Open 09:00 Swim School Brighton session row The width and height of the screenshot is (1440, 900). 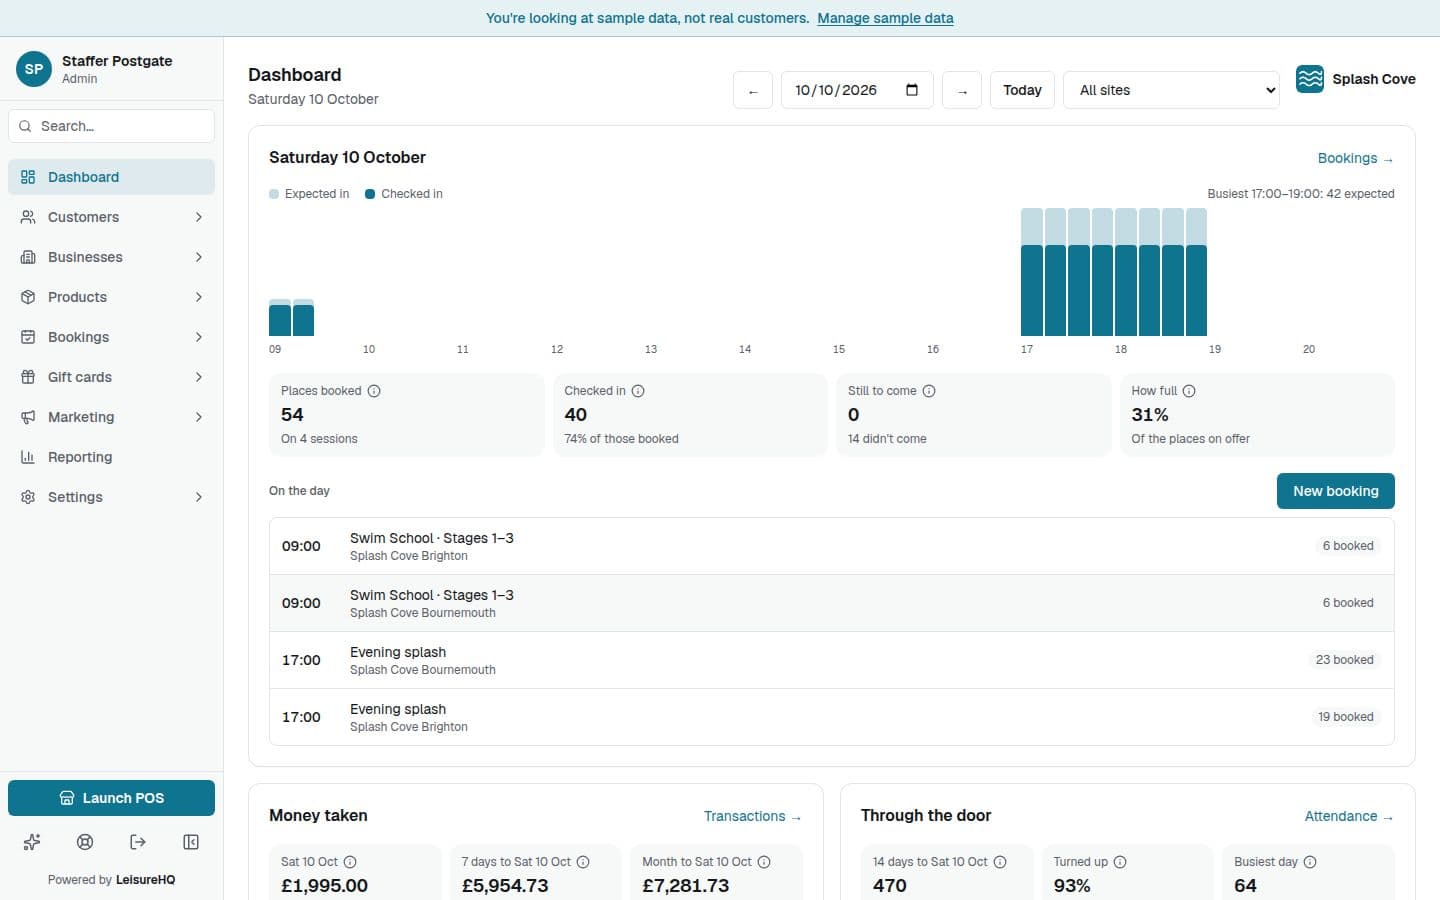tap(831, 546)
